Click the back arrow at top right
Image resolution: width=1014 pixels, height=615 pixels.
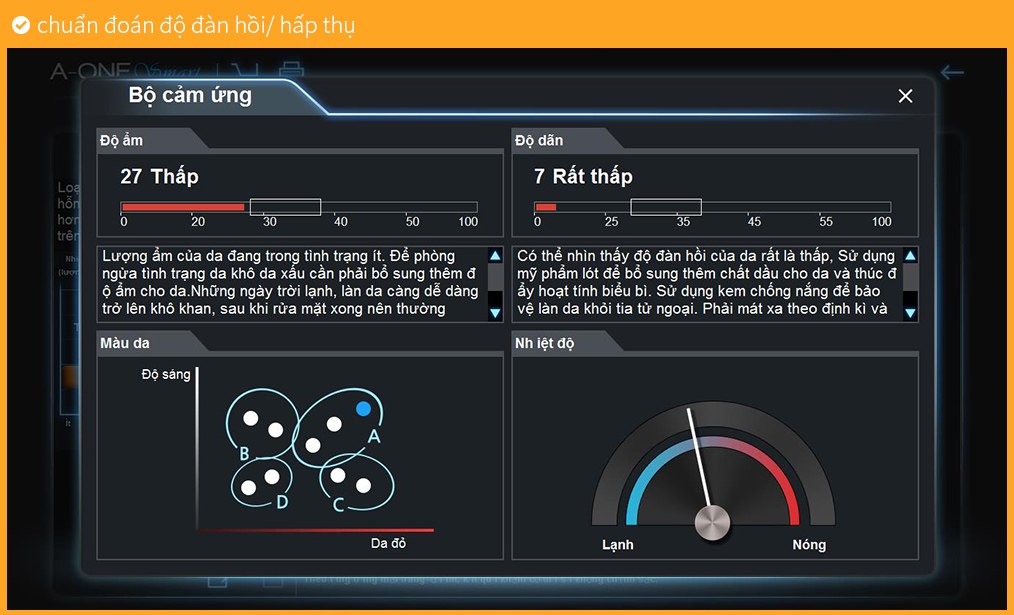point(952,72)
